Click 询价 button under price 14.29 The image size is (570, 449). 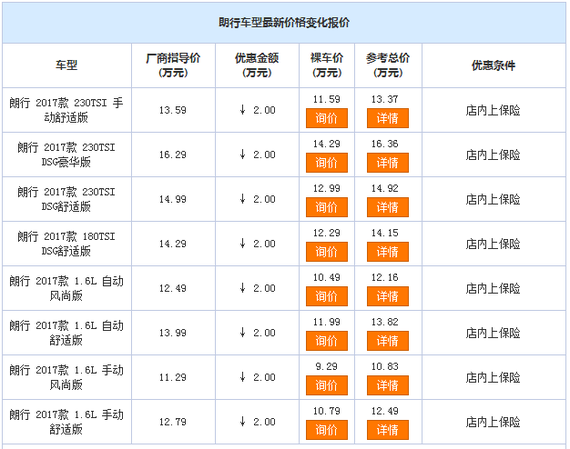326,163
